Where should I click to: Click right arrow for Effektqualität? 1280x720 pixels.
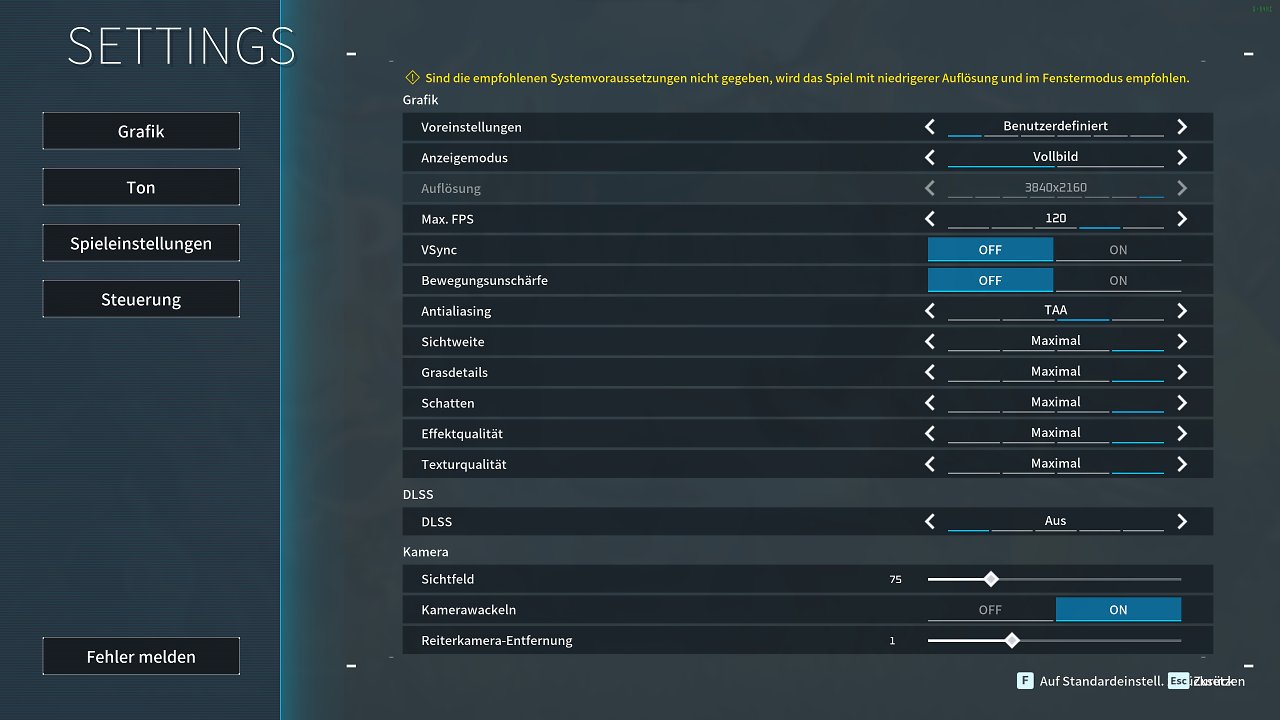(x=1182, y=434)
